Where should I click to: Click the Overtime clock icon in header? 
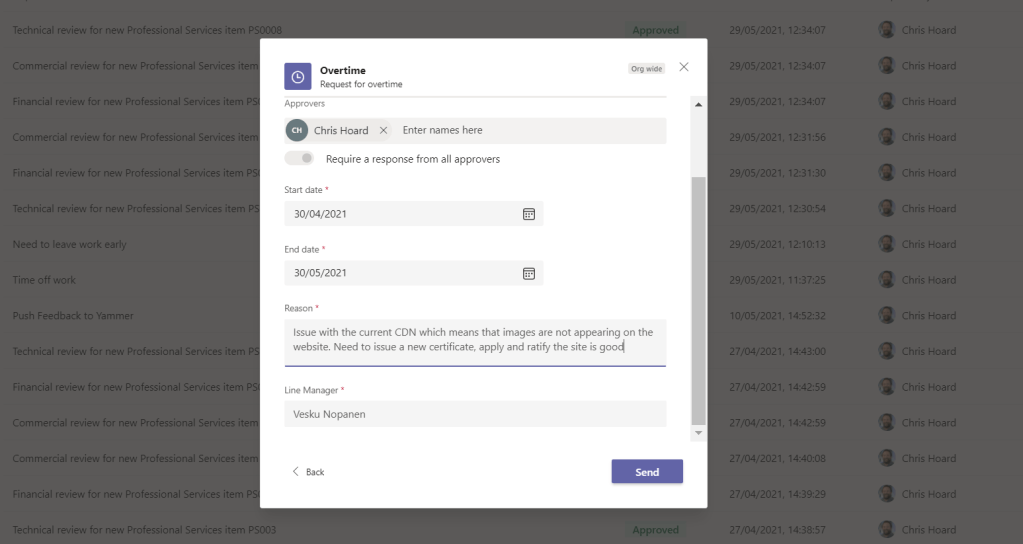tap(297, 77)
